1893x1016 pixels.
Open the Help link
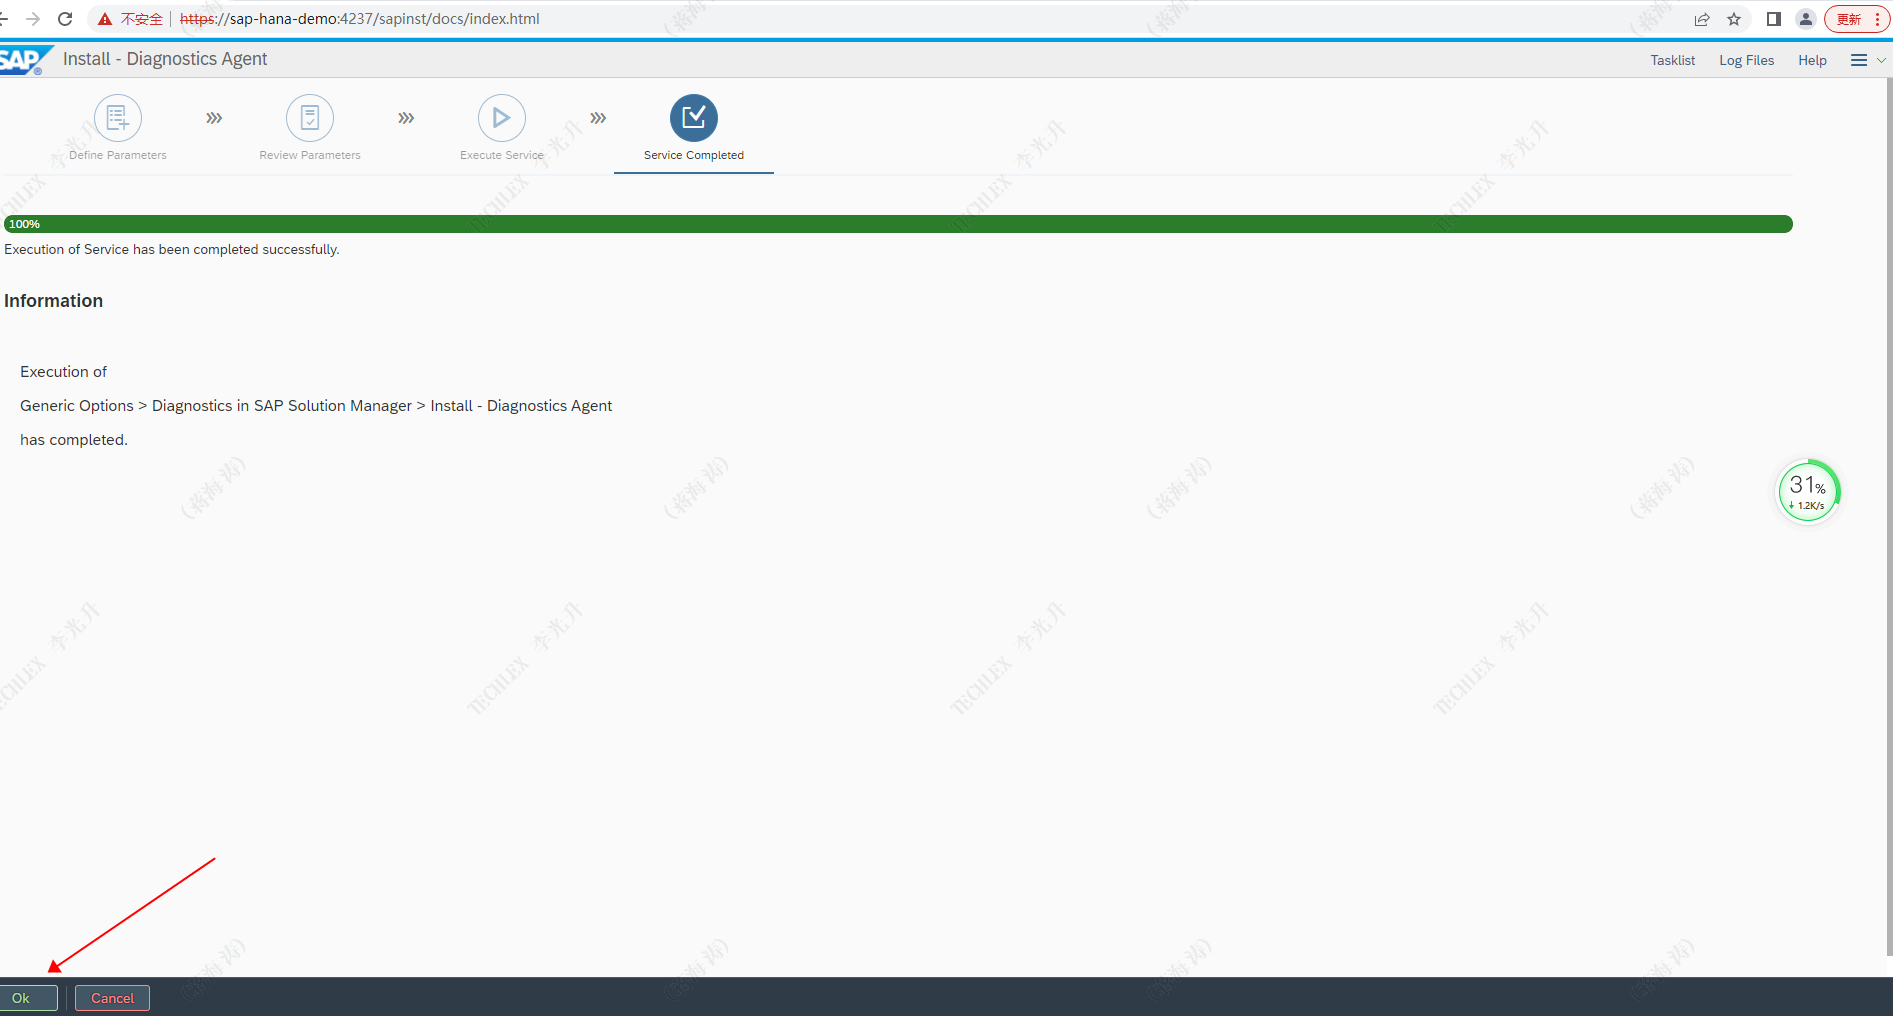(x=1812, y=60)
